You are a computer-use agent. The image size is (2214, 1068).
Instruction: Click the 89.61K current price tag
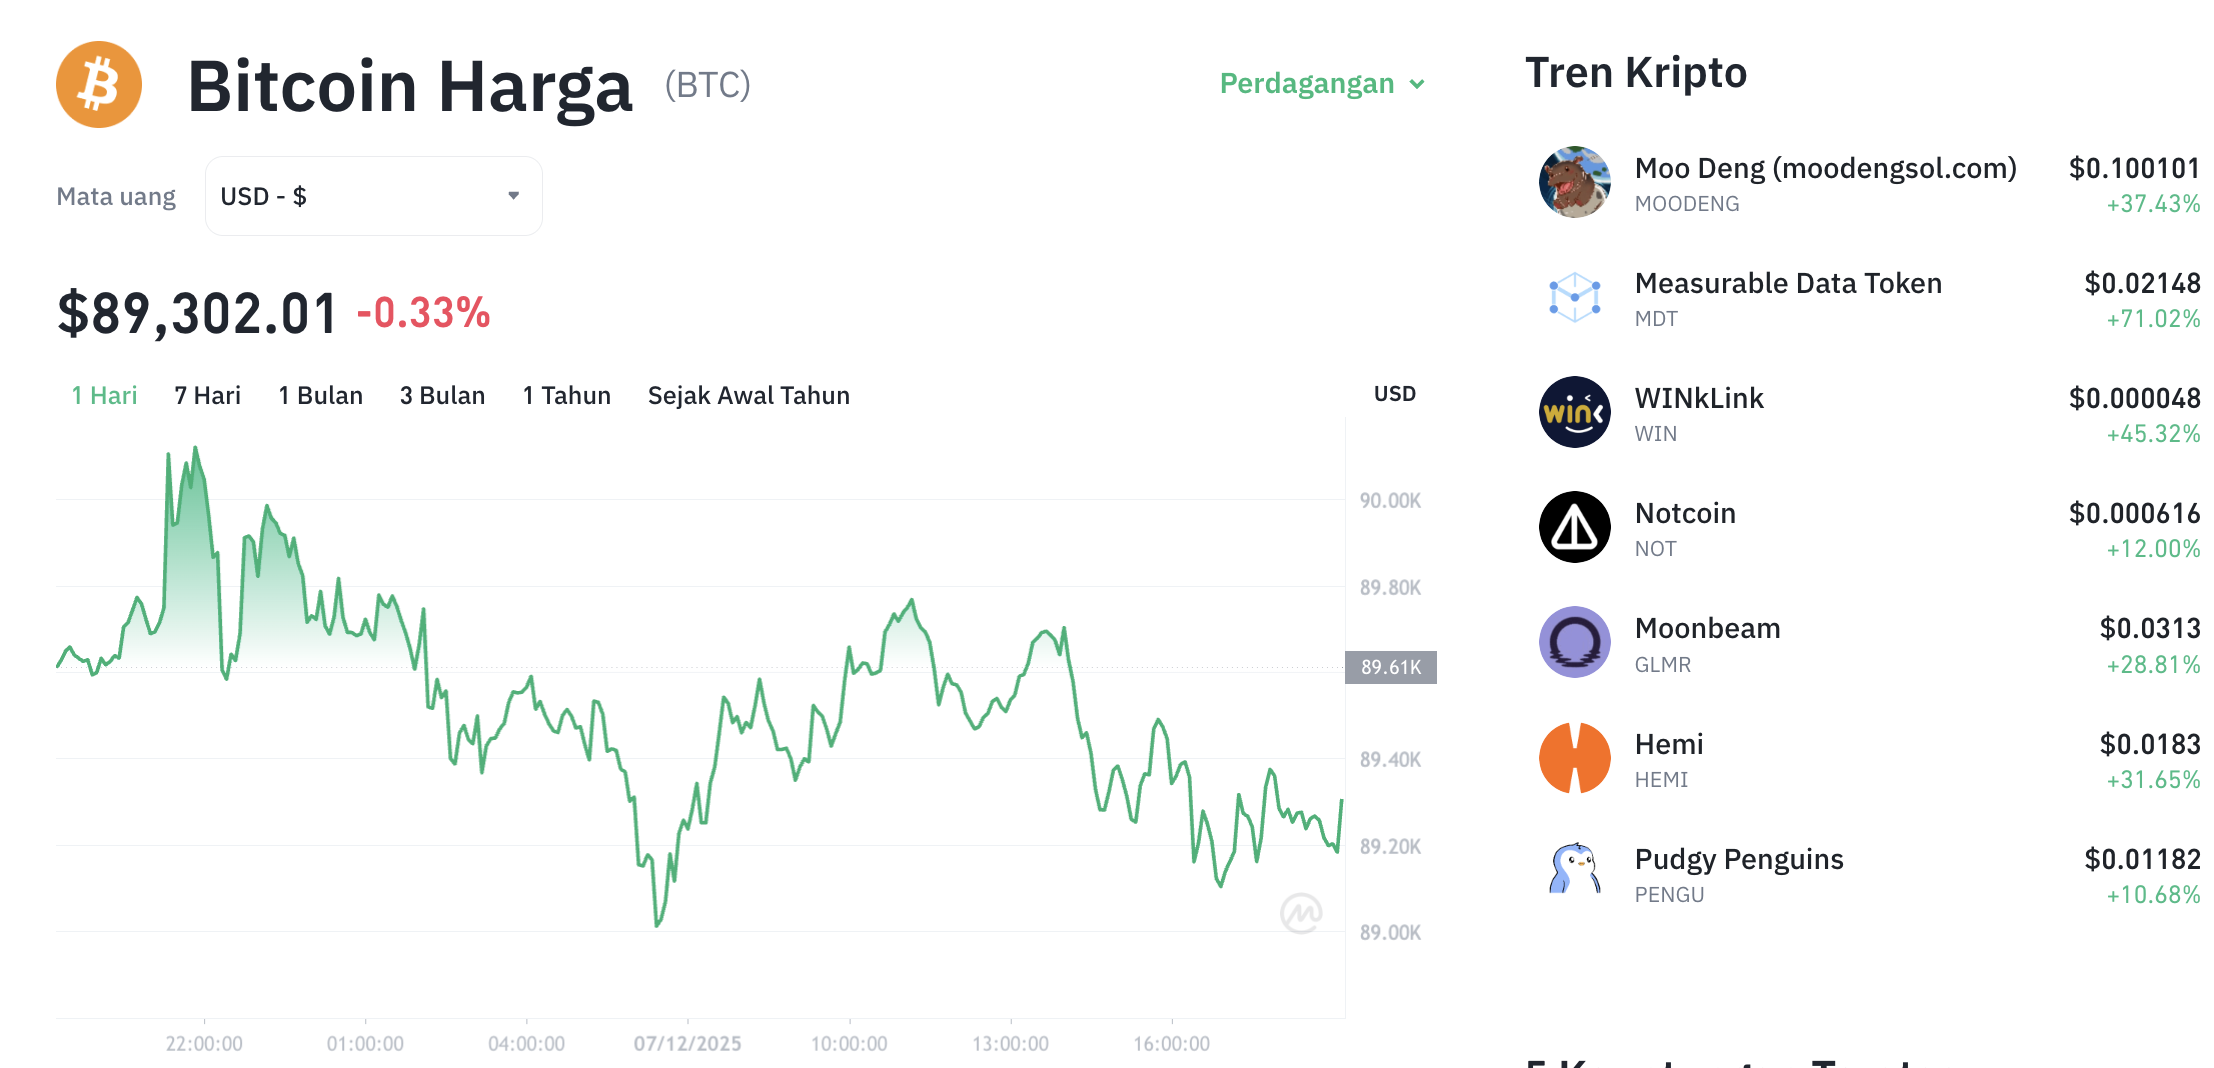[x=1391, y=666]
